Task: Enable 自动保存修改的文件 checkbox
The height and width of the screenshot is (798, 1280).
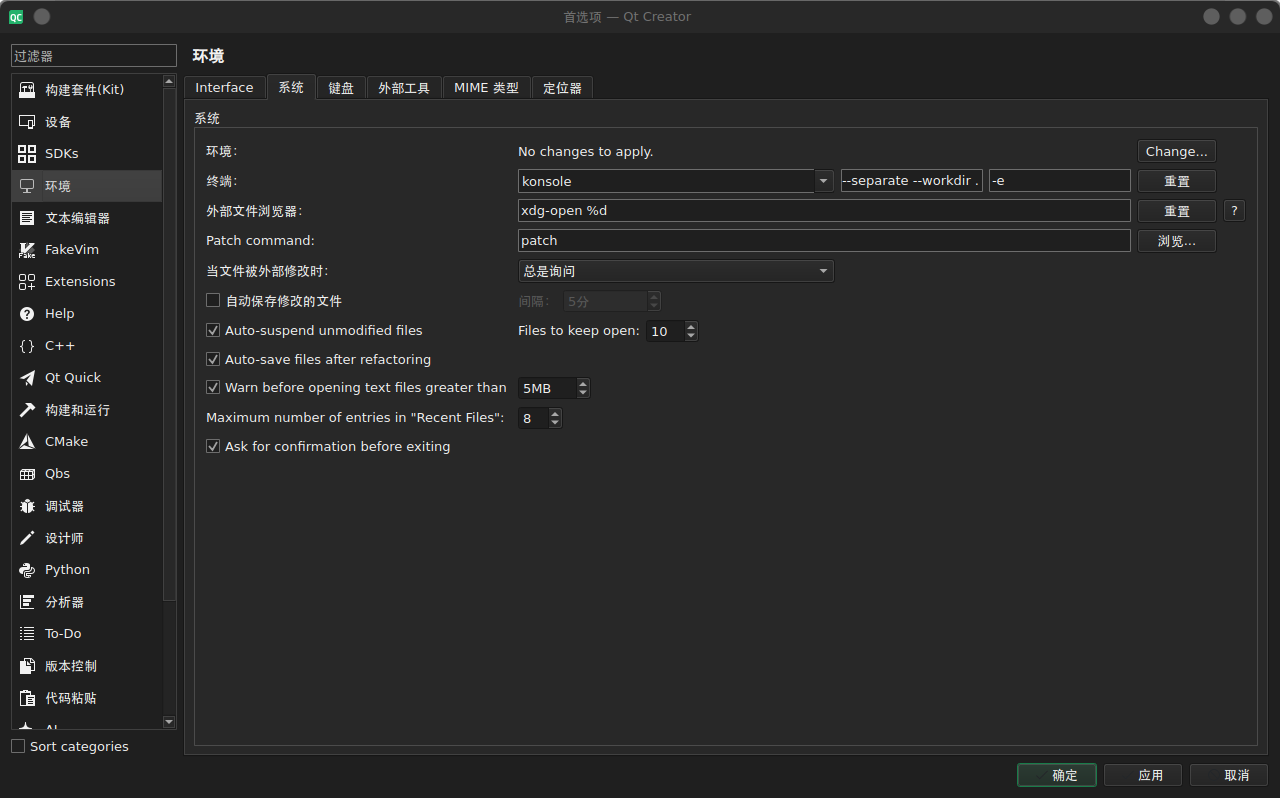Action: point(213,300)
